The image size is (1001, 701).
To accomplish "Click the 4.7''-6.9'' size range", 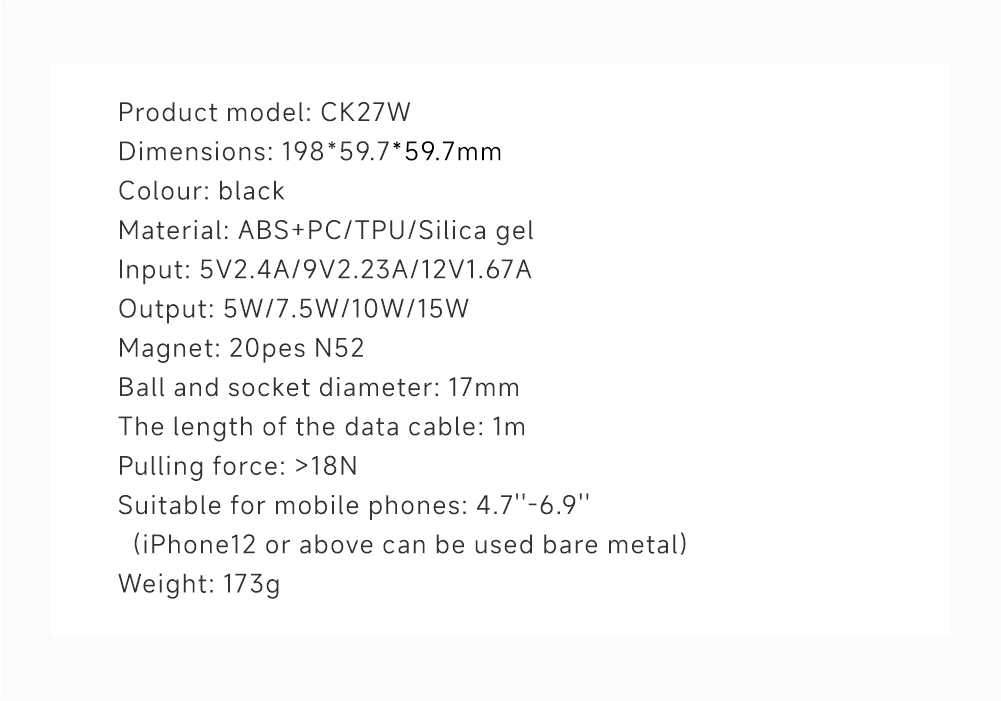I will click(533, 504).
